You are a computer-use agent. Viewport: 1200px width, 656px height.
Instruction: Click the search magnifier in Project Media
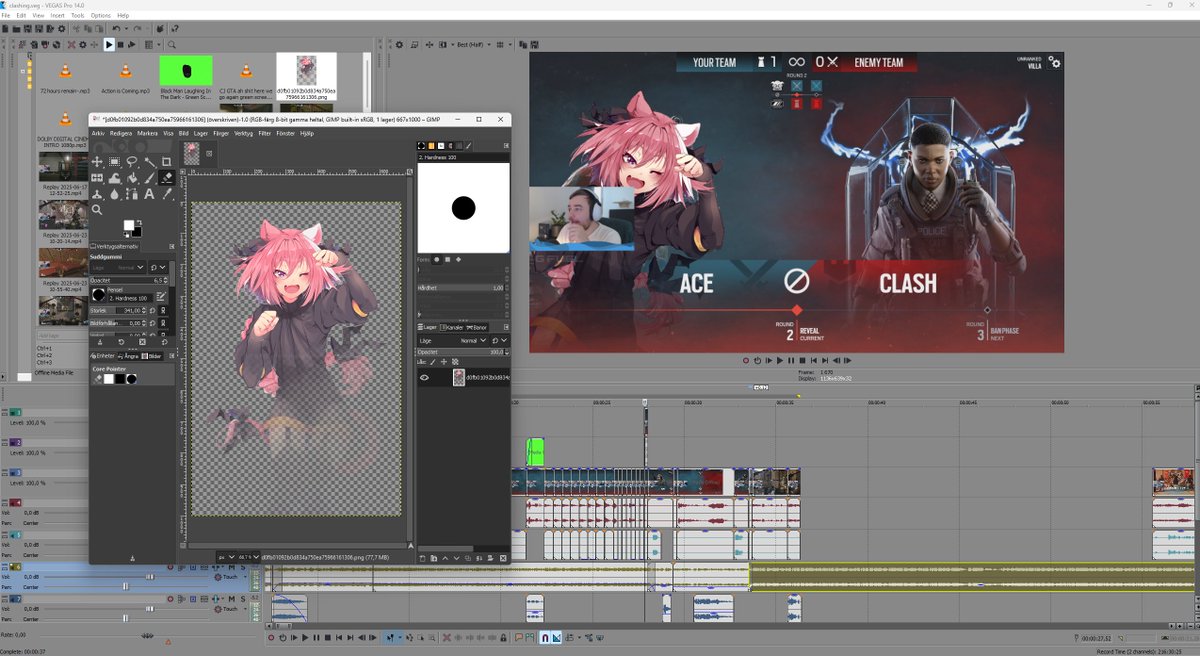pos(171,45)
